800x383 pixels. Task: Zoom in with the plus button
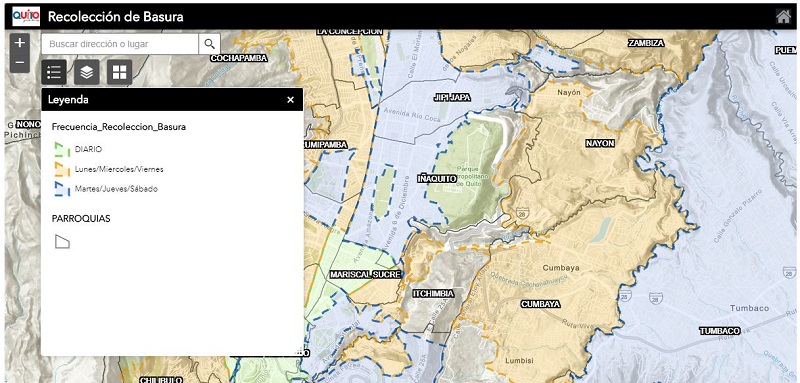point(19,43)
